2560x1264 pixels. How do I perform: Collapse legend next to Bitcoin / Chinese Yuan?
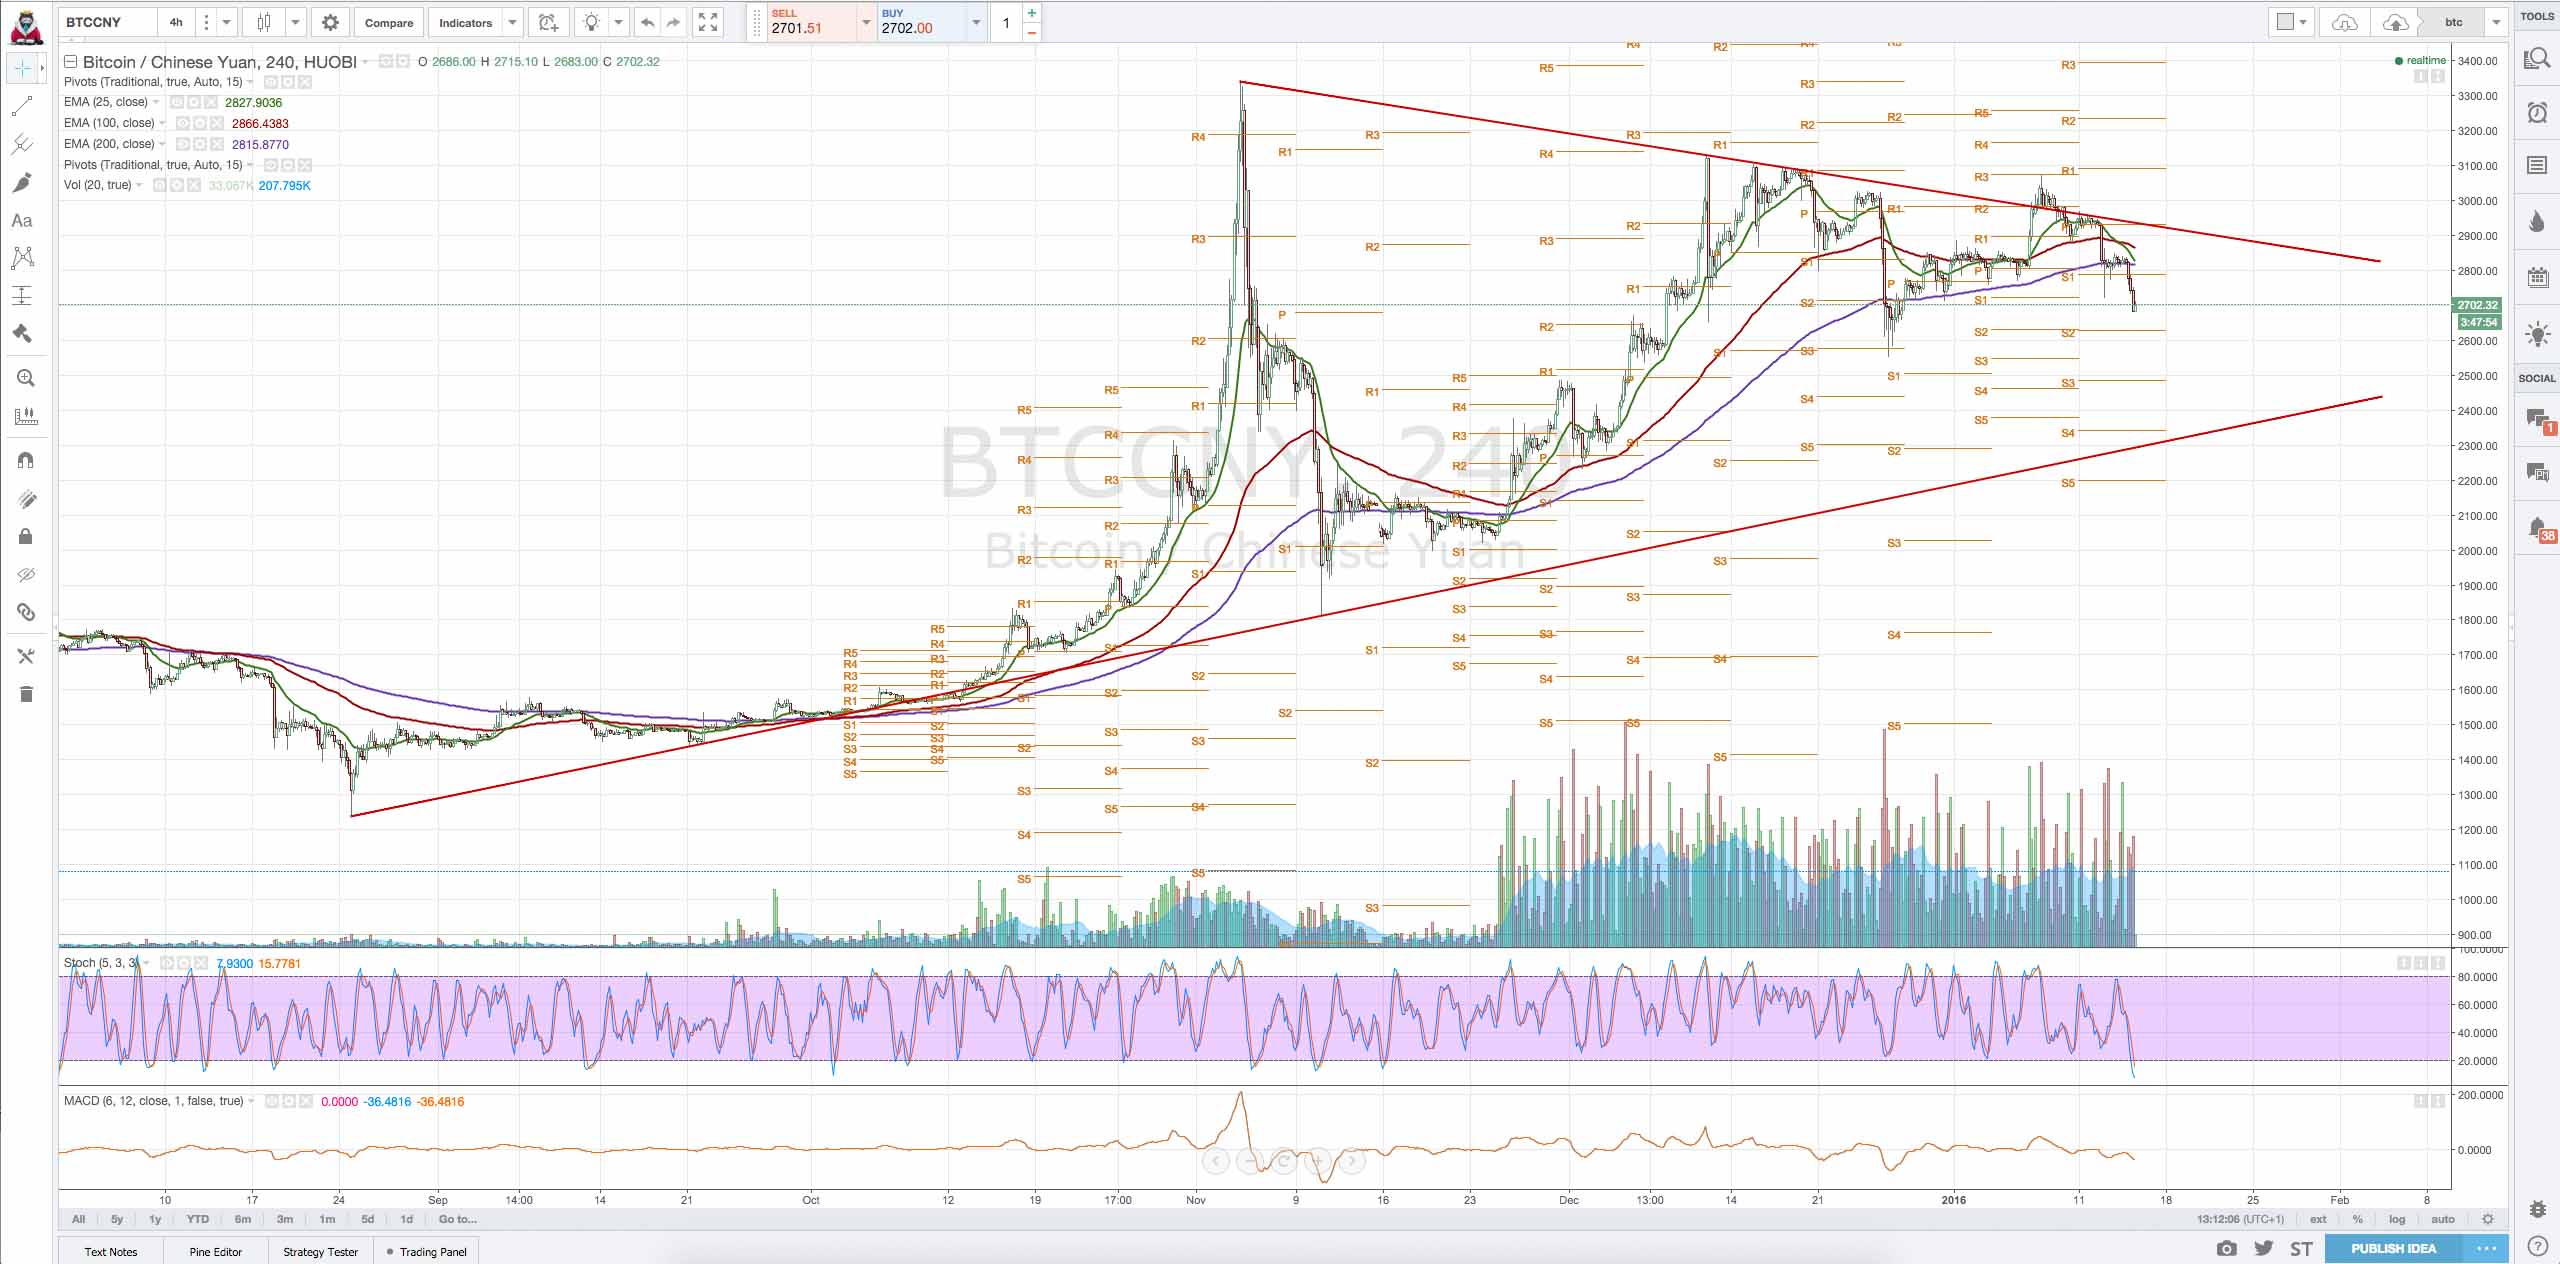pyautogui.click(x=70, y=62)
